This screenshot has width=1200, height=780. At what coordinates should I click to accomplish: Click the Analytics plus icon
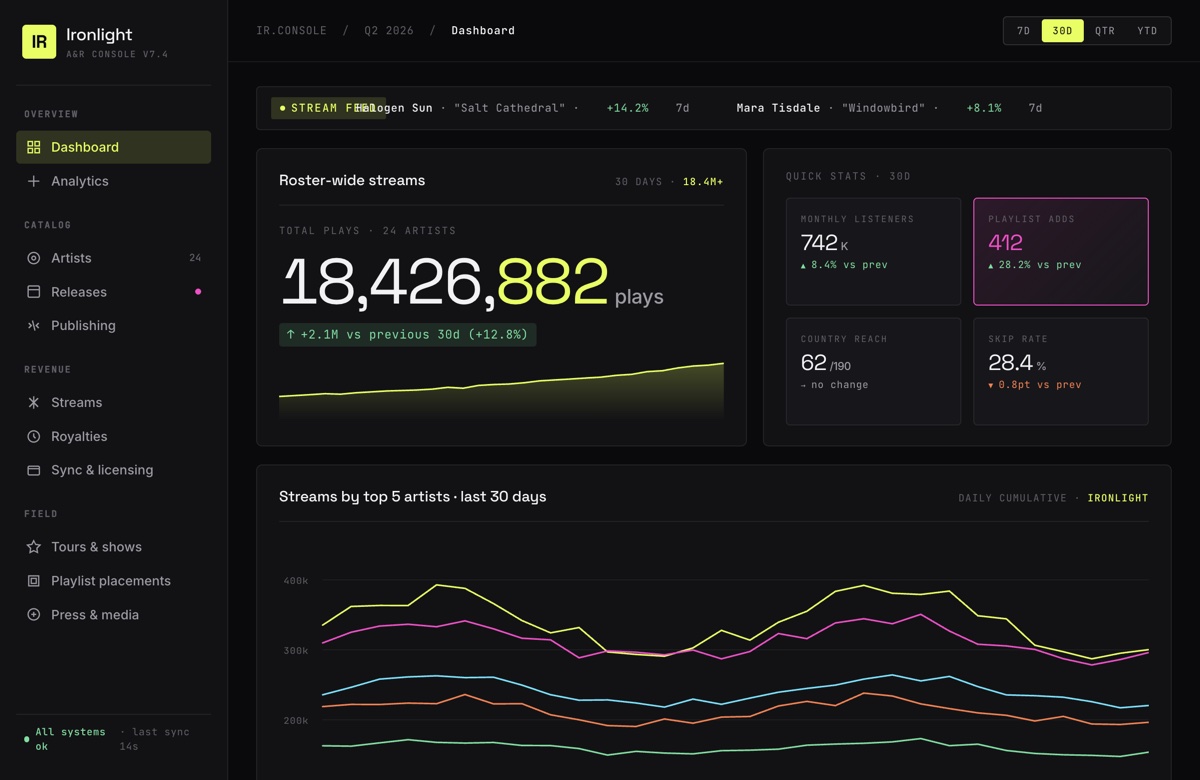[34, 181]
